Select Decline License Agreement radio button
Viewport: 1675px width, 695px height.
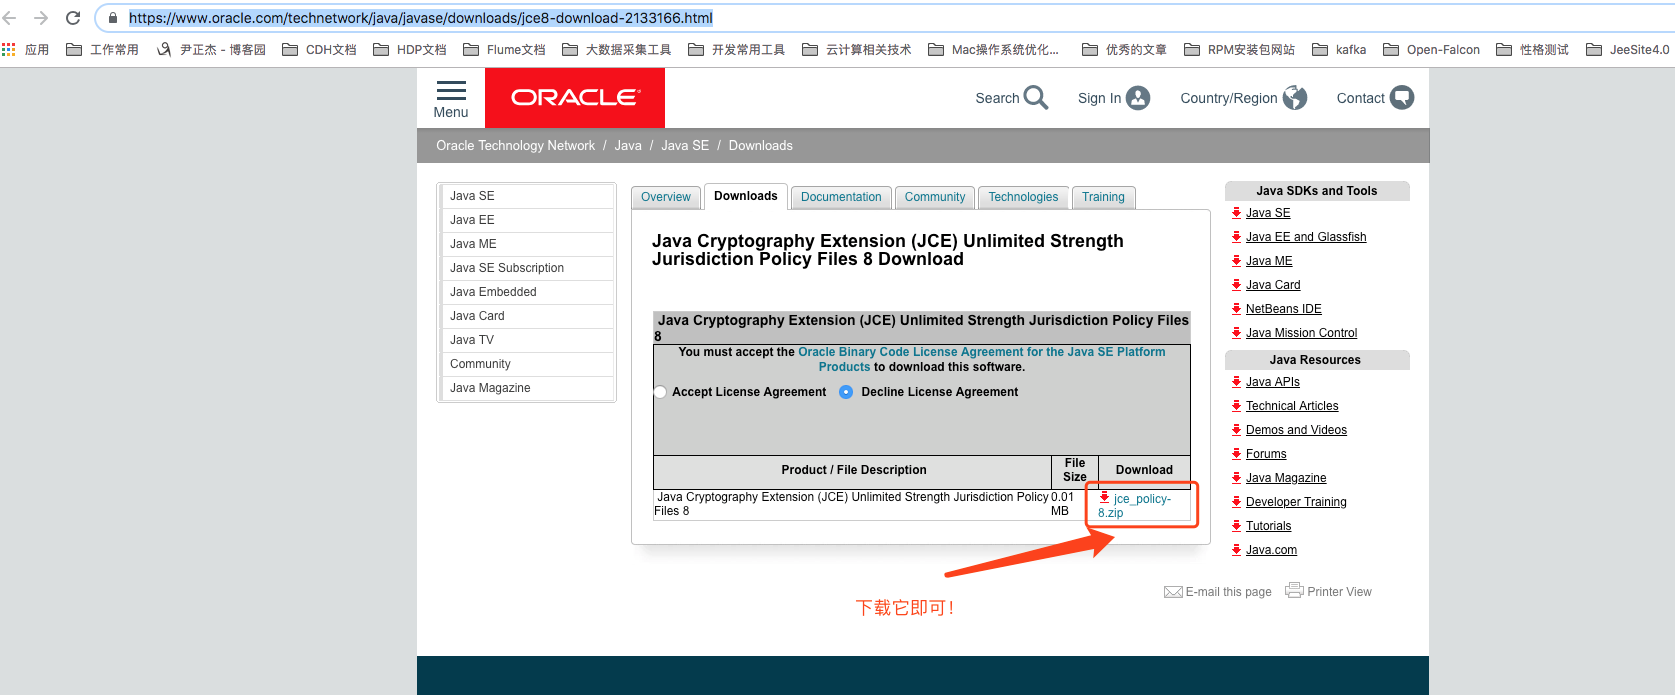click(x=846, y=392)
